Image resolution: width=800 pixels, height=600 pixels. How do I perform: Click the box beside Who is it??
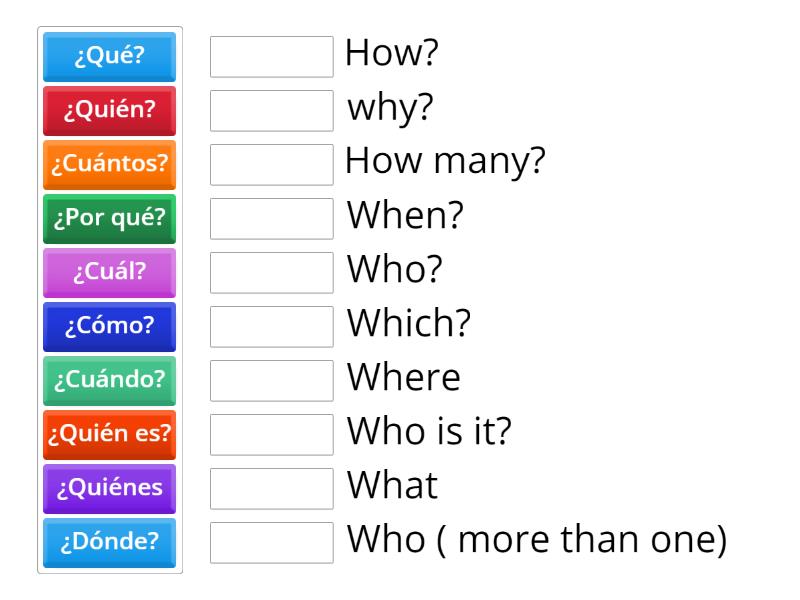[x=271, y=435]
